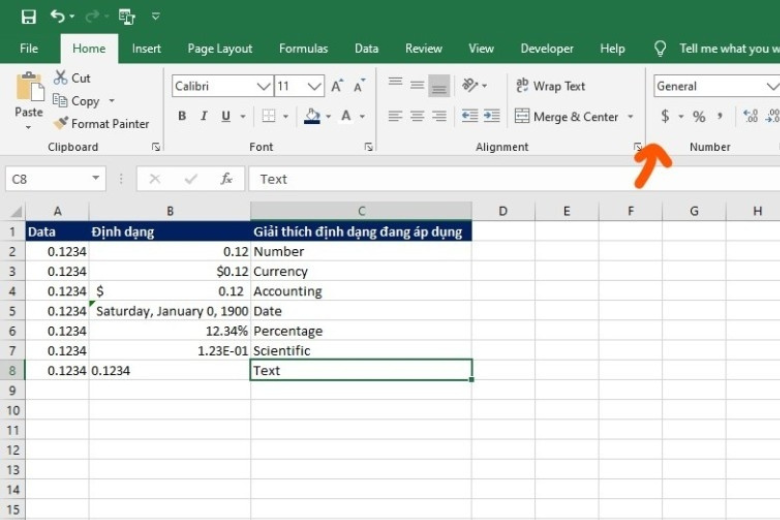Click the Insert Function fx icon

click(226, 179)
